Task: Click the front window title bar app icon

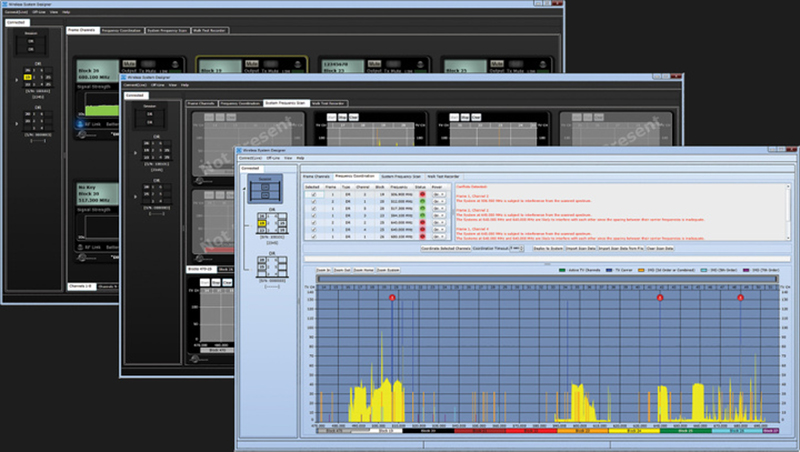Action: point(239,150)
